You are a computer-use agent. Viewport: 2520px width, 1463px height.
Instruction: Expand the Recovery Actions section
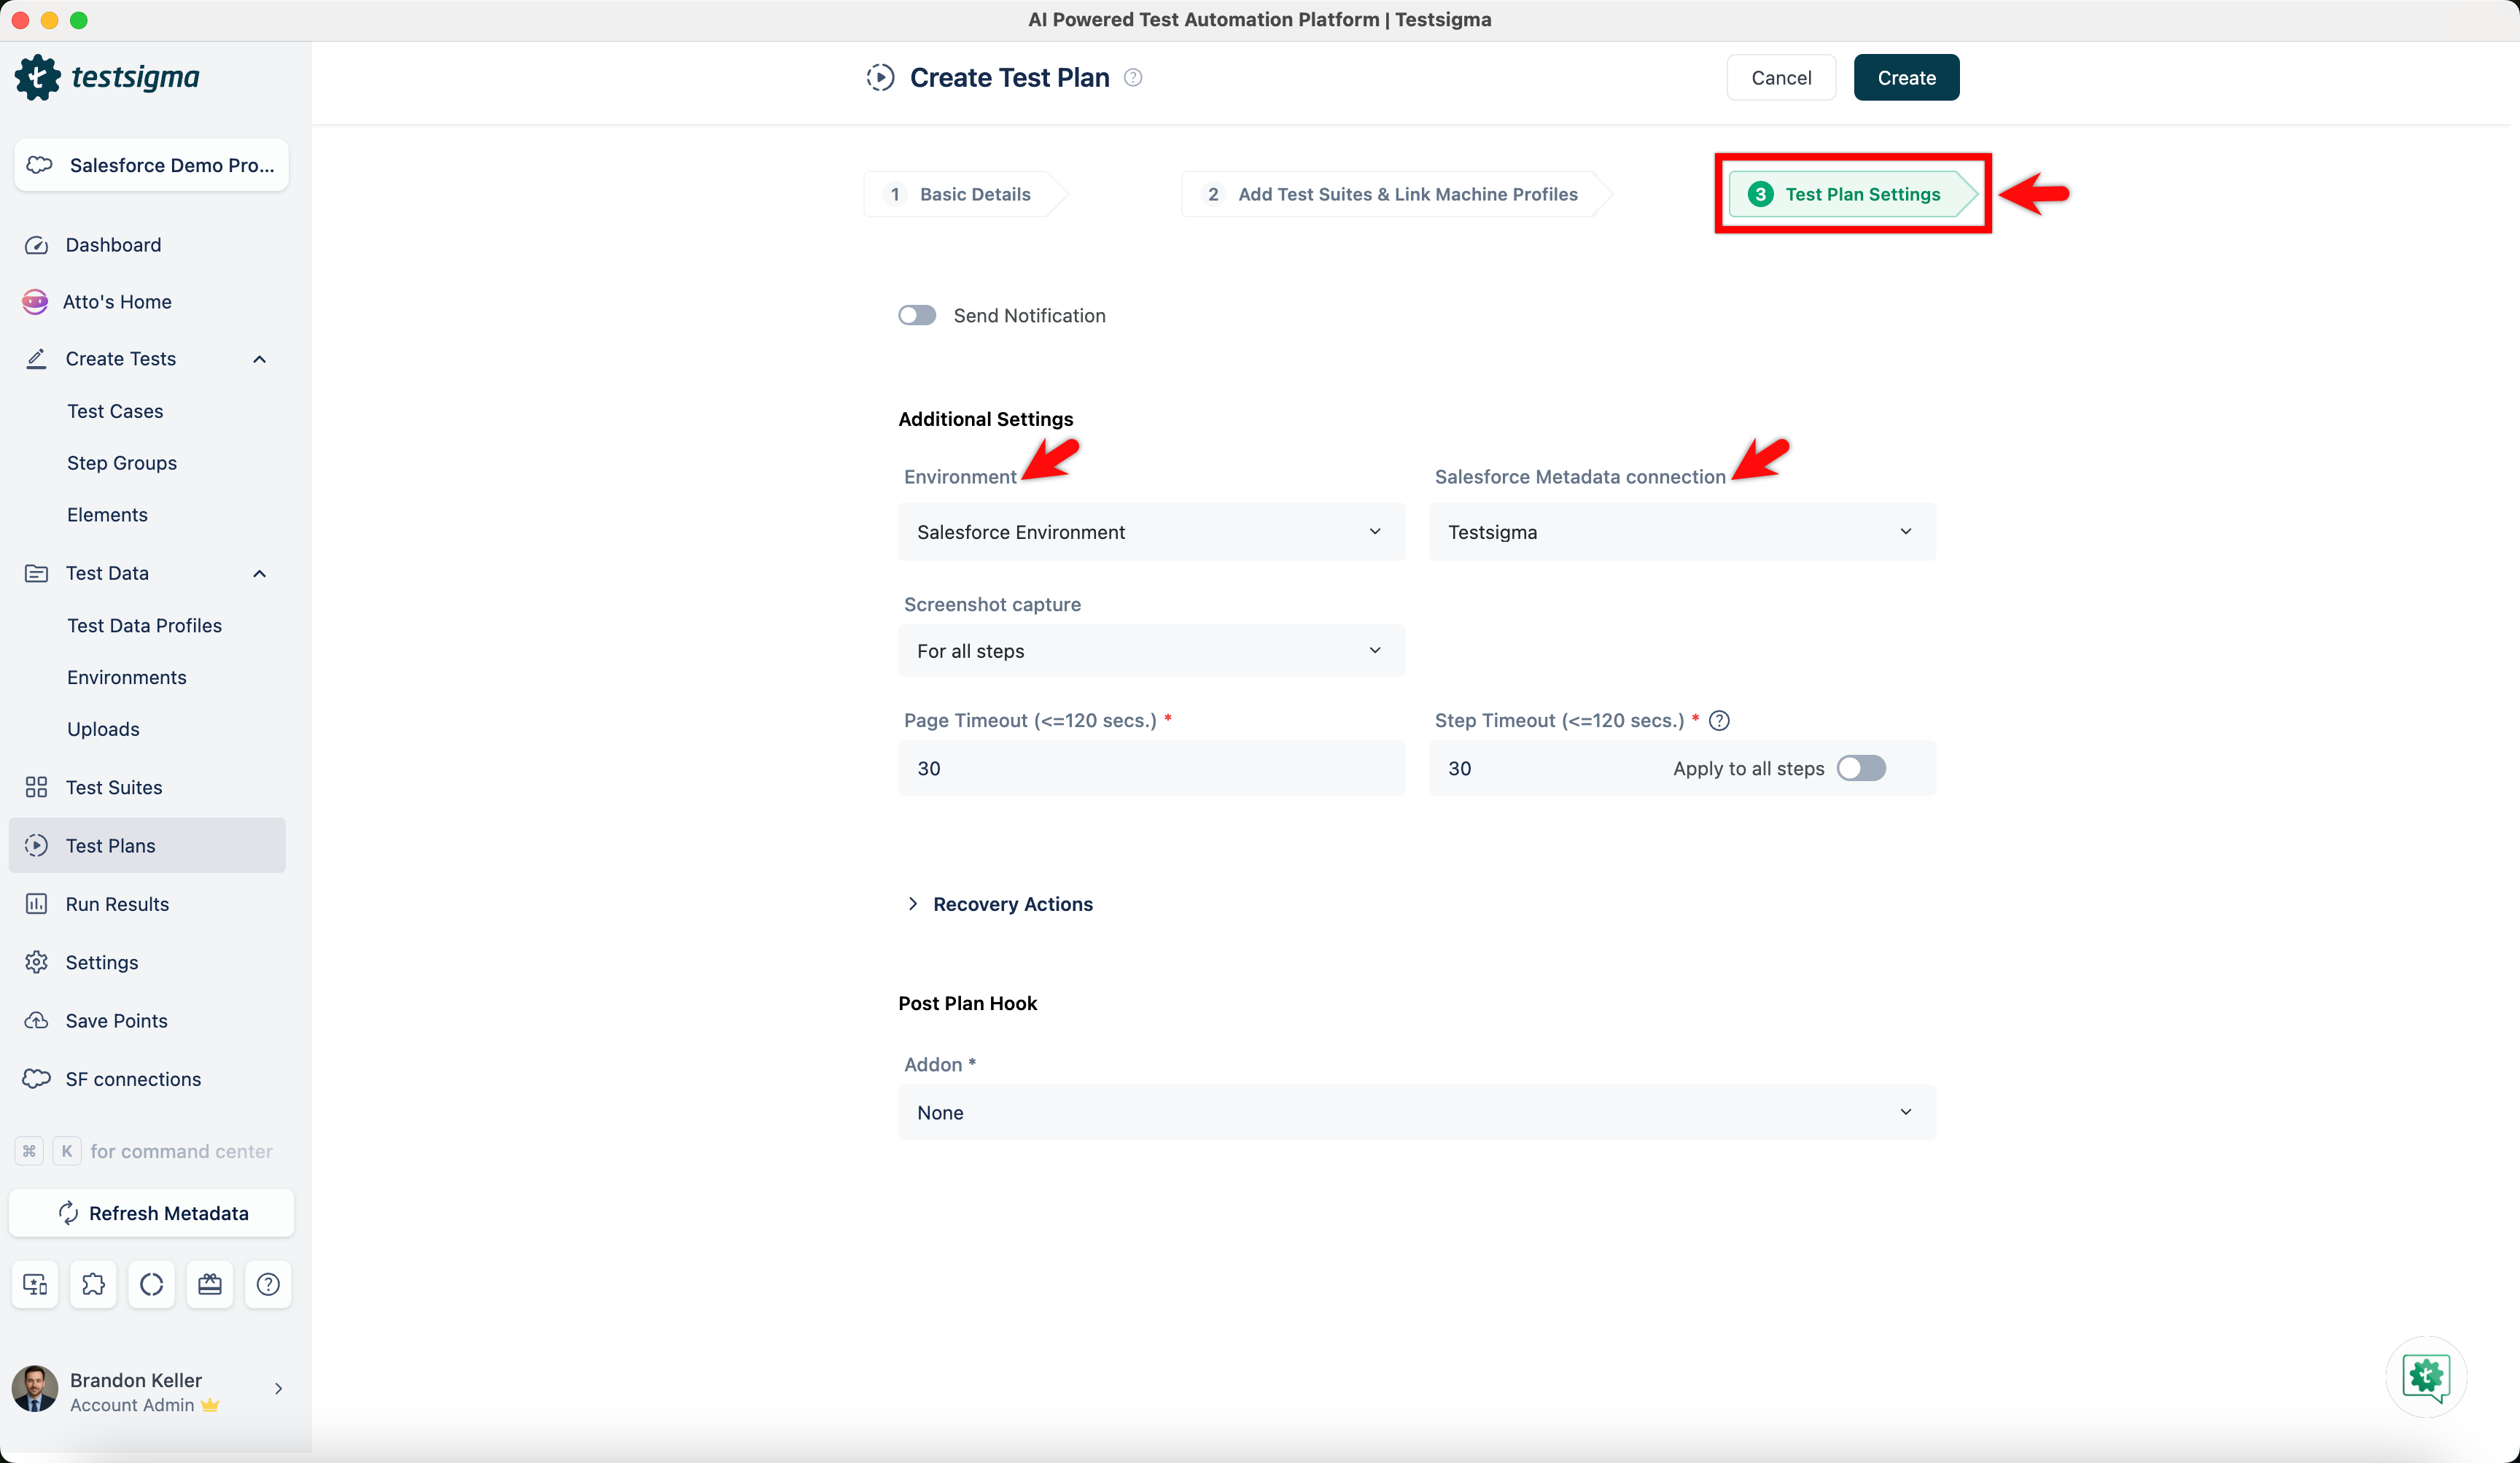pos(1011,904)
